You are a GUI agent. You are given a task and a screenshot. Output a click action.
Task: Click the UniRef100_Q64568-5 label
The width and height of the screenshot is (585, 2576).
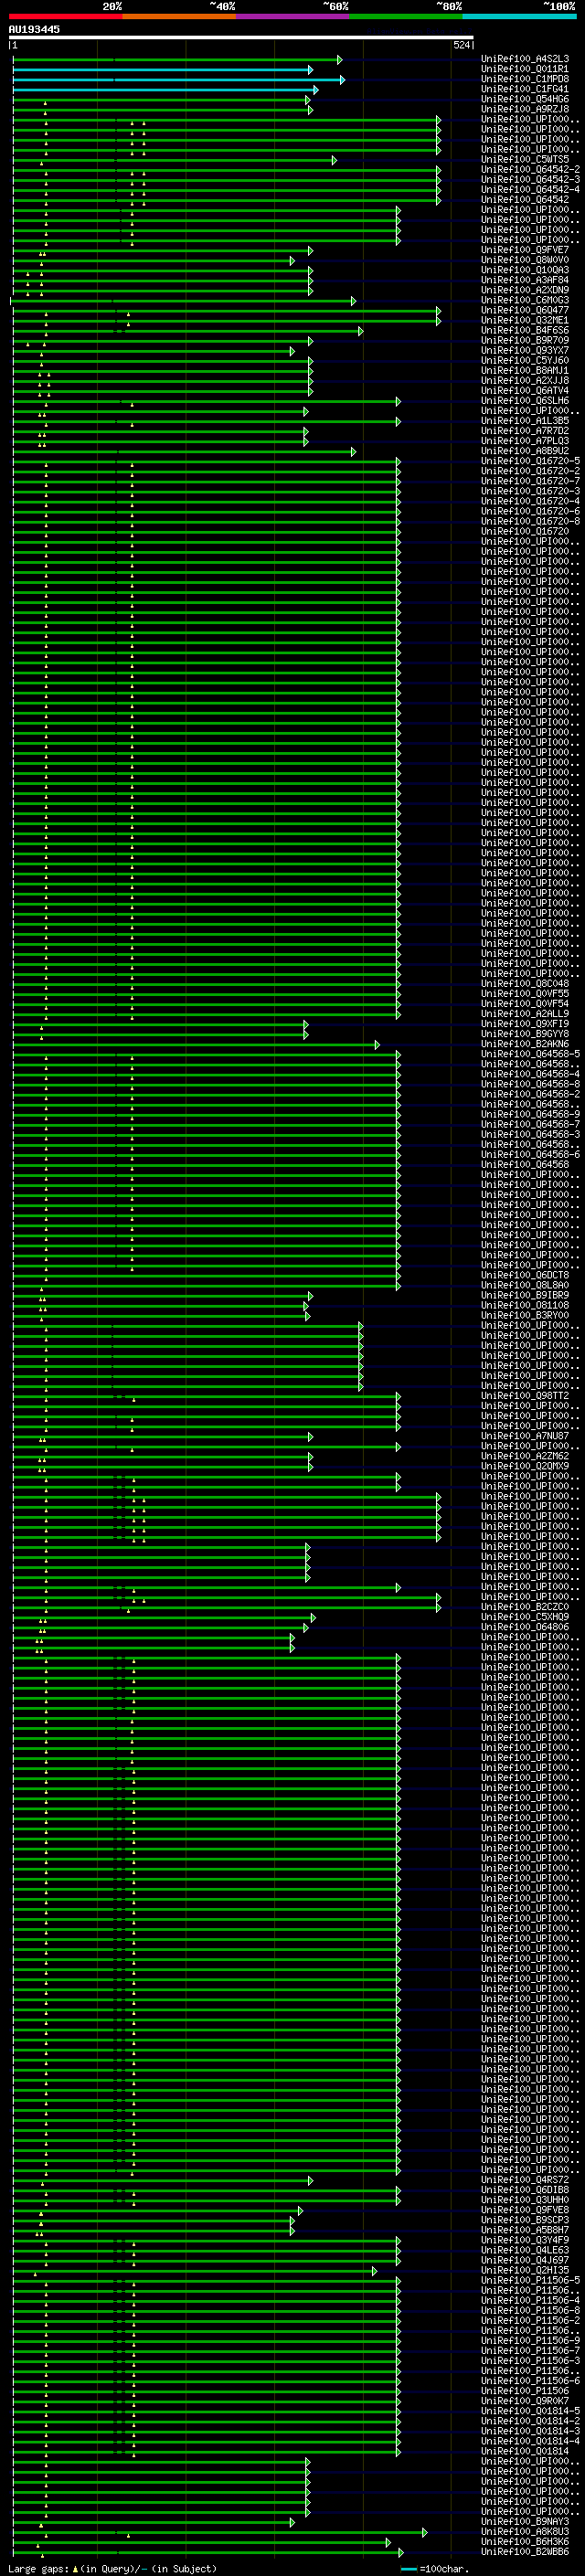pyautogui.click(x=530, y=1054)
